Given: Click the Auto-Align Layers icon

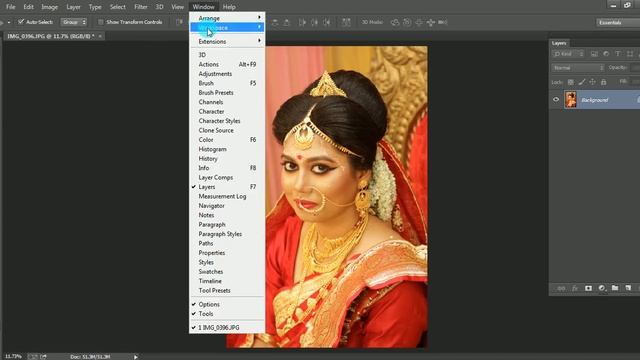Looking at the screenshot, I should point(346,22).
